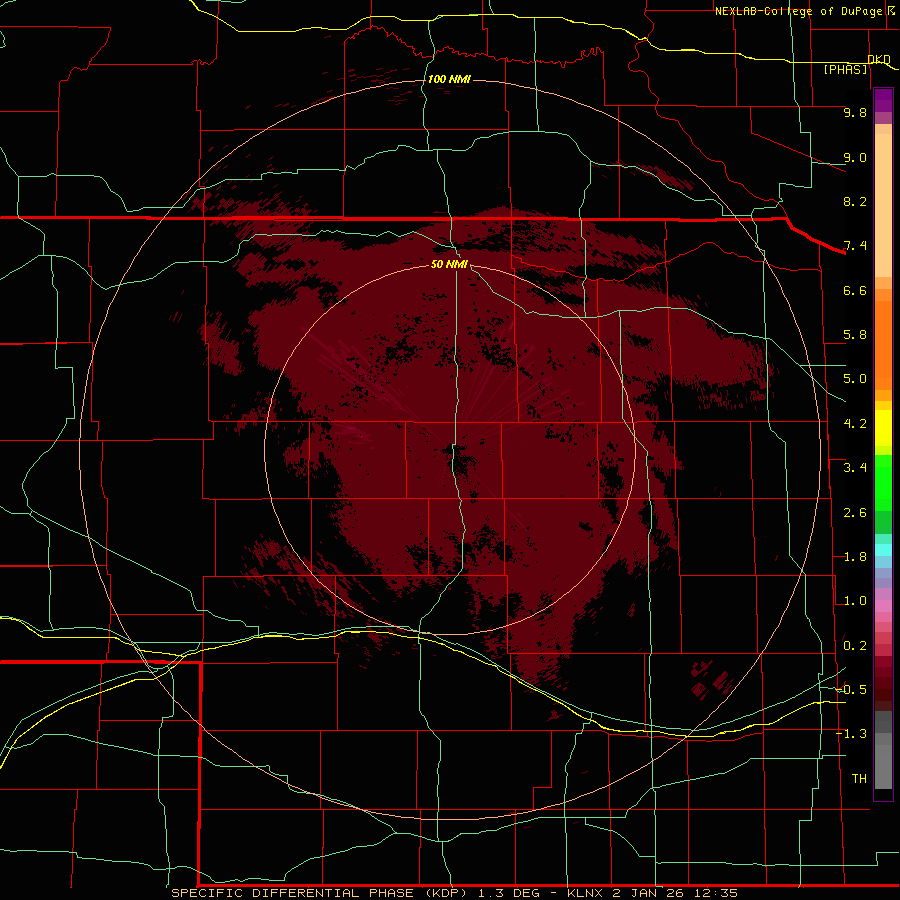The image size is (900, 900).
Task: Click the 0.2 value on the legend
Action: [855, 646]
